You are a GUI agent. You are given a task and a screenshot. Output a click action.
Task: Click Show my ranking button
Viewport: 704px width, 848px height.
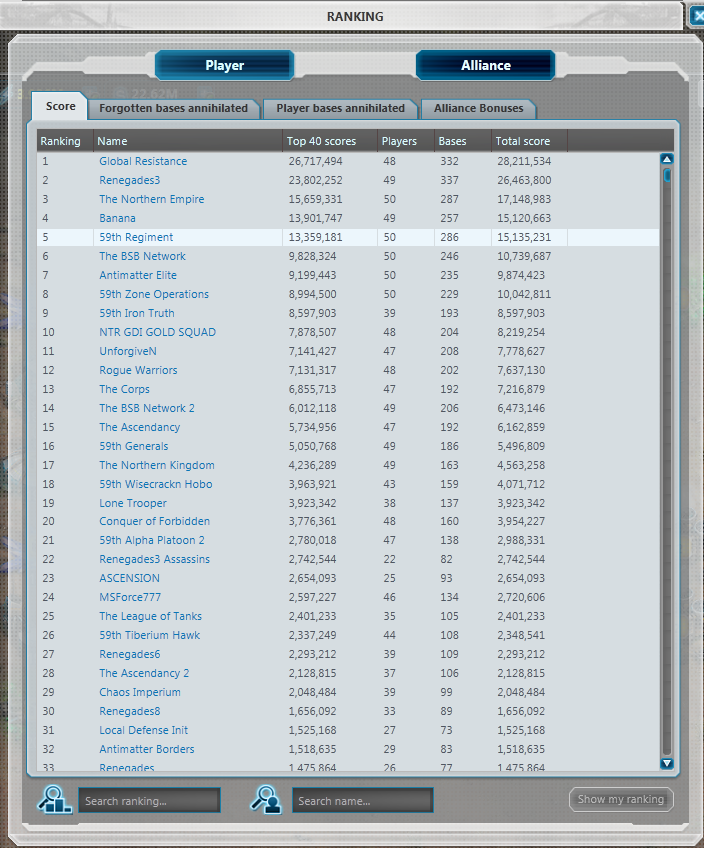(621, 799)
